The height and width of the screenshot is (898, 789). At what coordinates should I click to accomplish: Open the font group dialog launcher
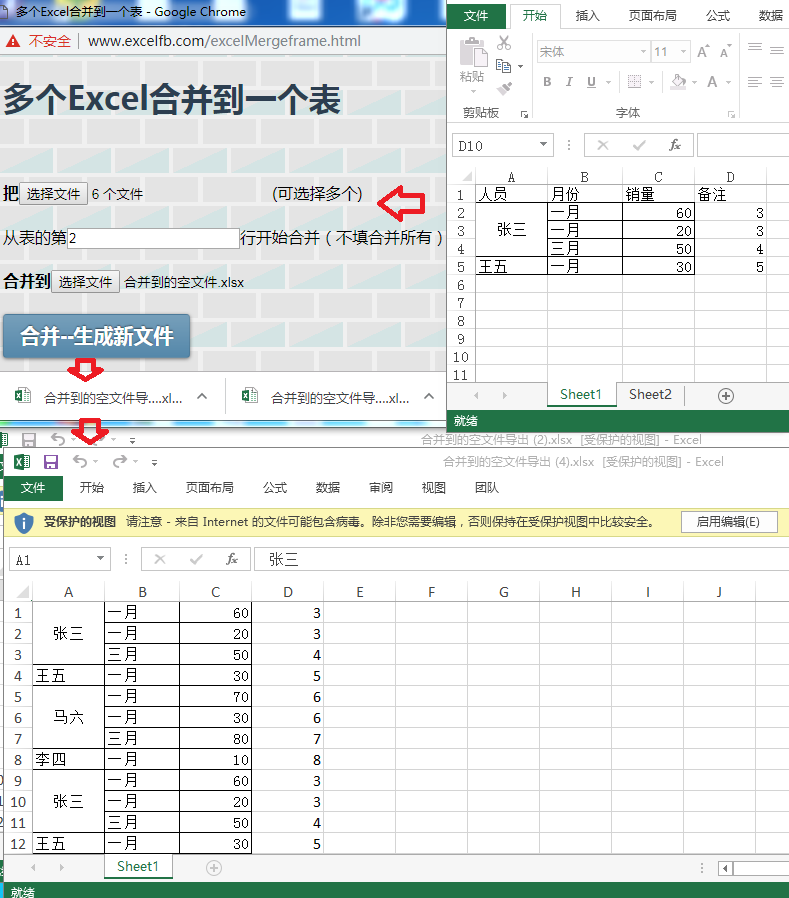[731, 115]
